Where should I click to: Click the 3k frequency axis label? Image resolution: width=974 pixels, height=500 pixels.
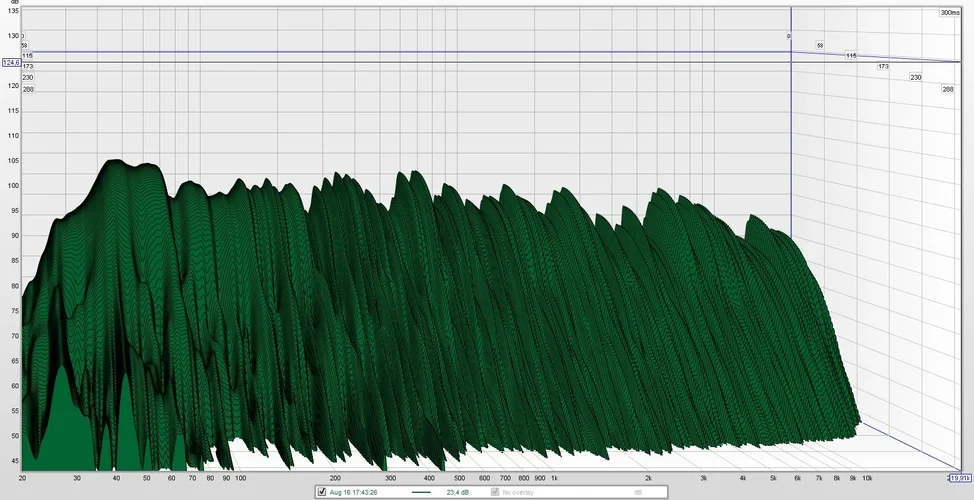coord(703,478)
